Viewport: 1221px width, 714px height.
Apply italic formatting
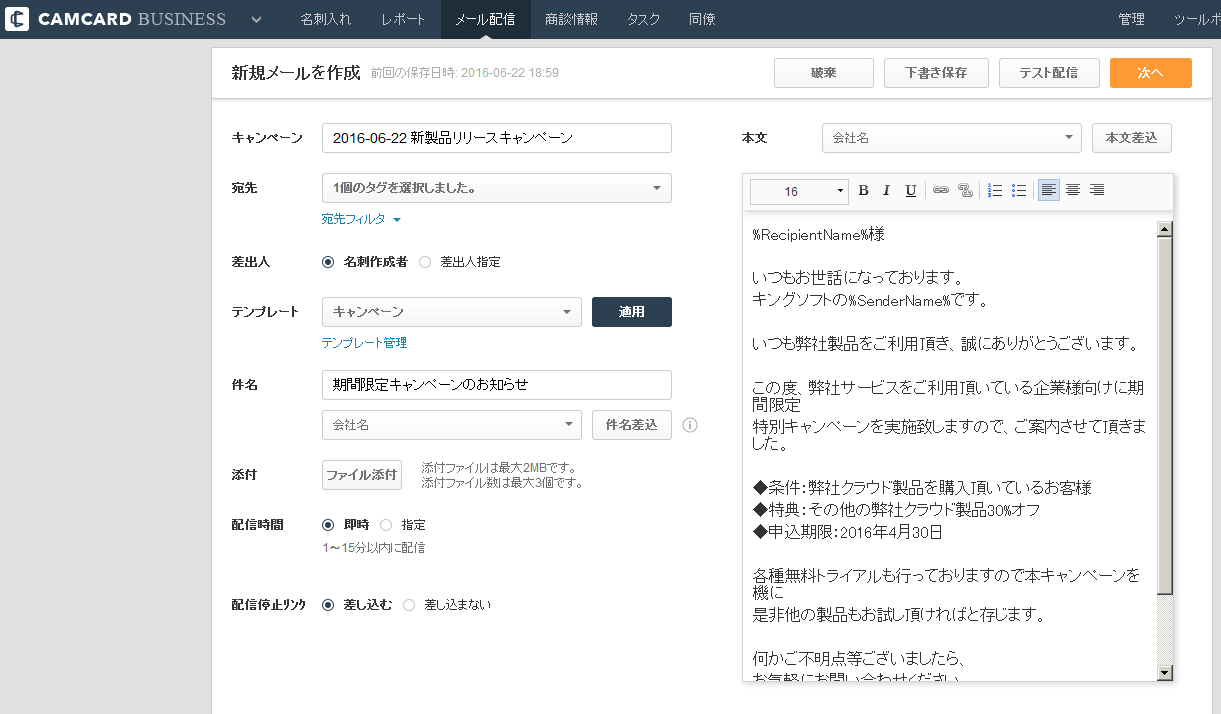(x=886, y=190)
